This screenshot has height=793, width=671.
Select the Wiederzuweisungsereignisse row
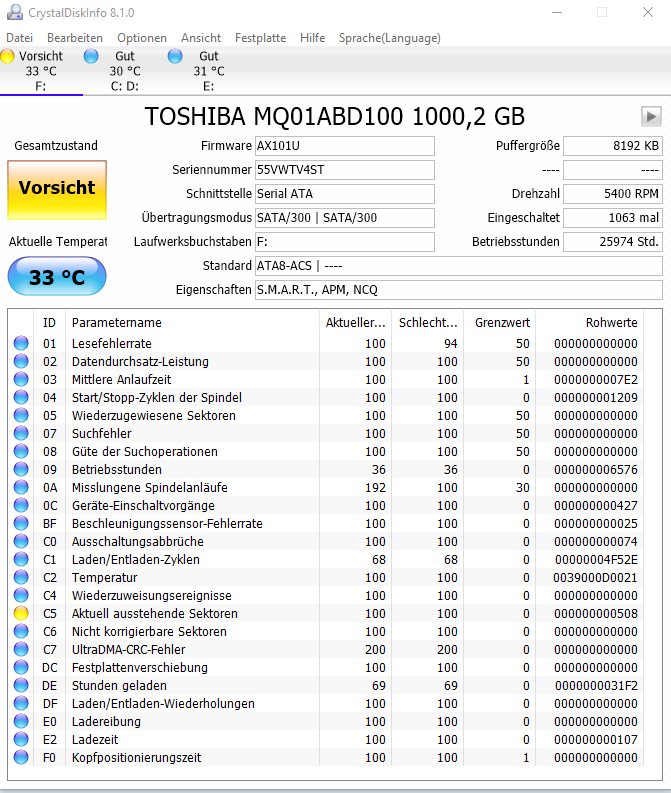tap(327, 596)
